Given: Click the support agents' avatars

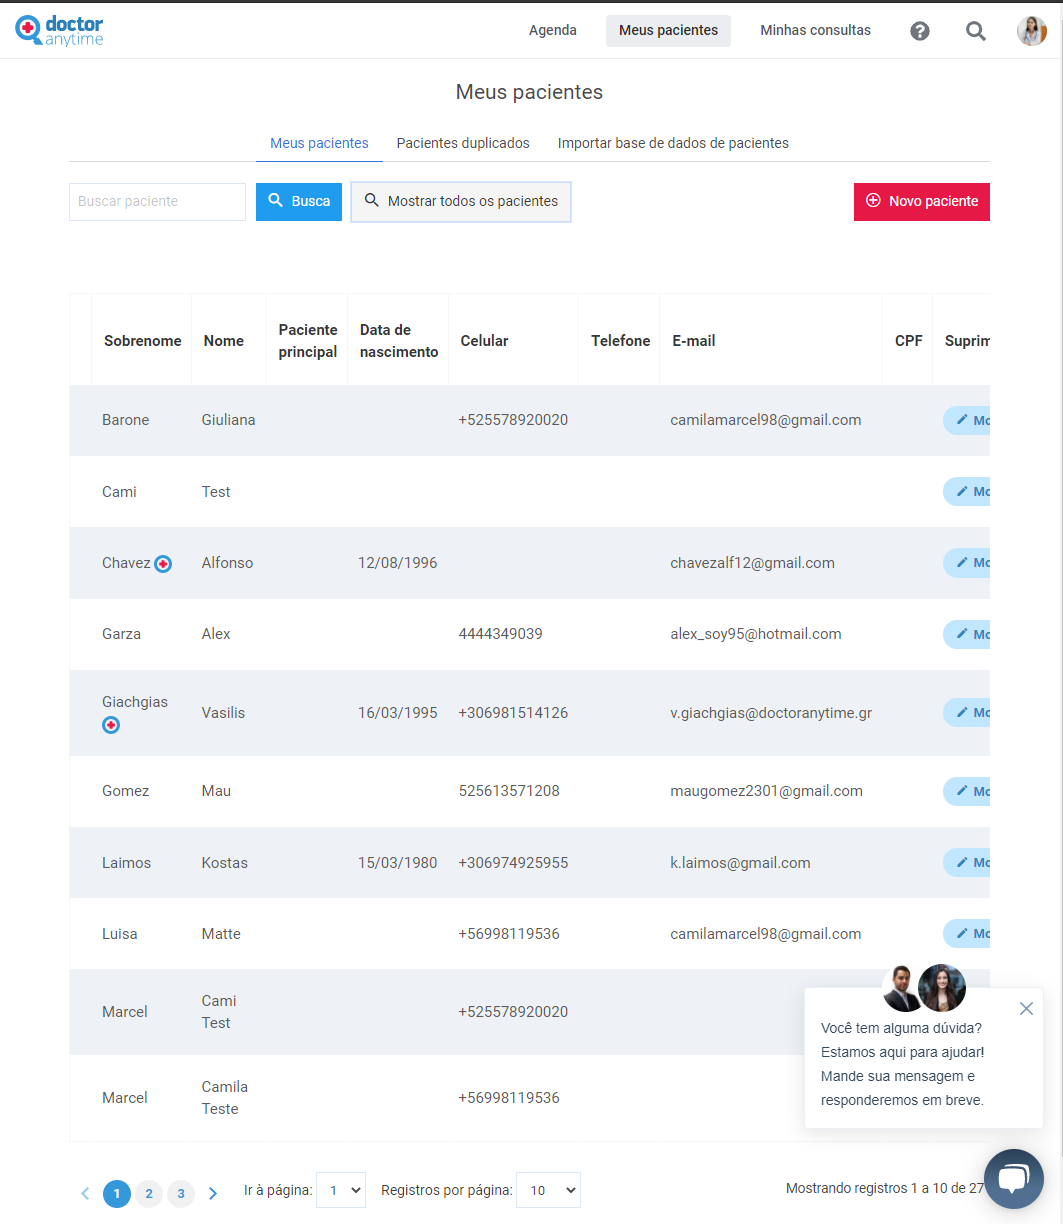Looking at the screenshot, I should pyautogui.click(x=925, y=988).
